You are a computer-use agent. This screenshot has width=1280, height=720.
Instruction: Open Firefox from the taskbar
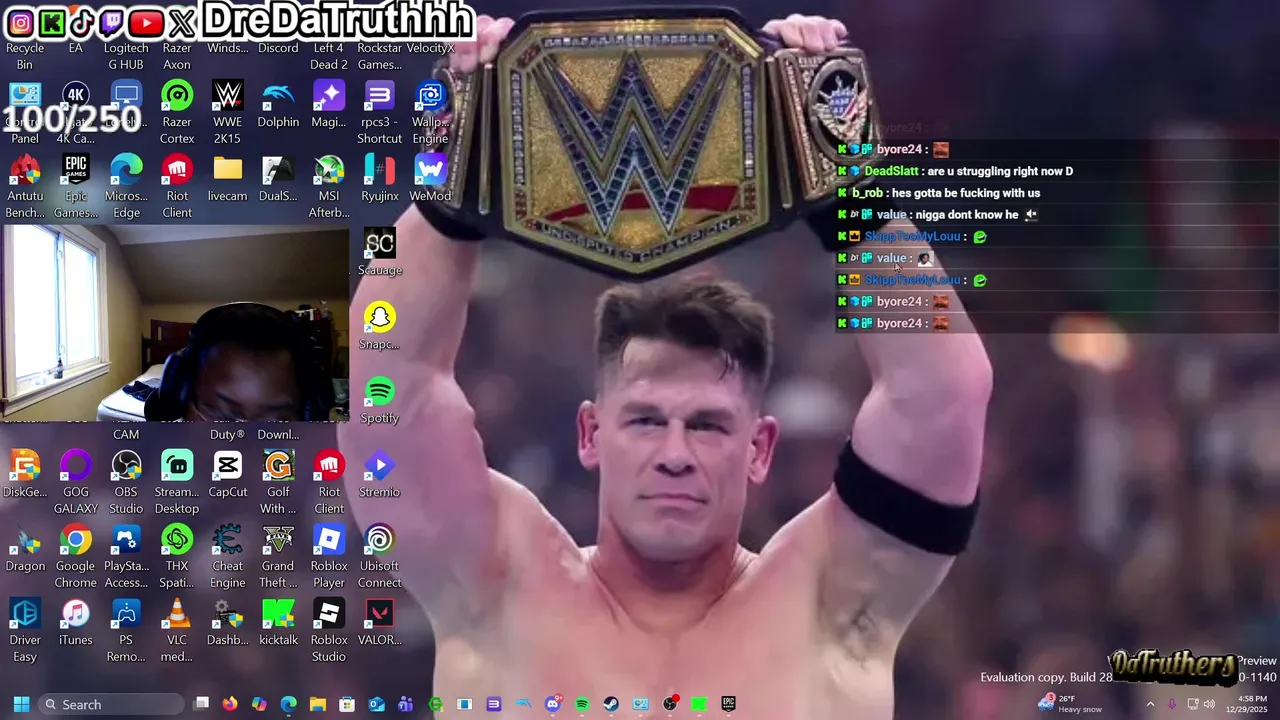tap(230, 704)
